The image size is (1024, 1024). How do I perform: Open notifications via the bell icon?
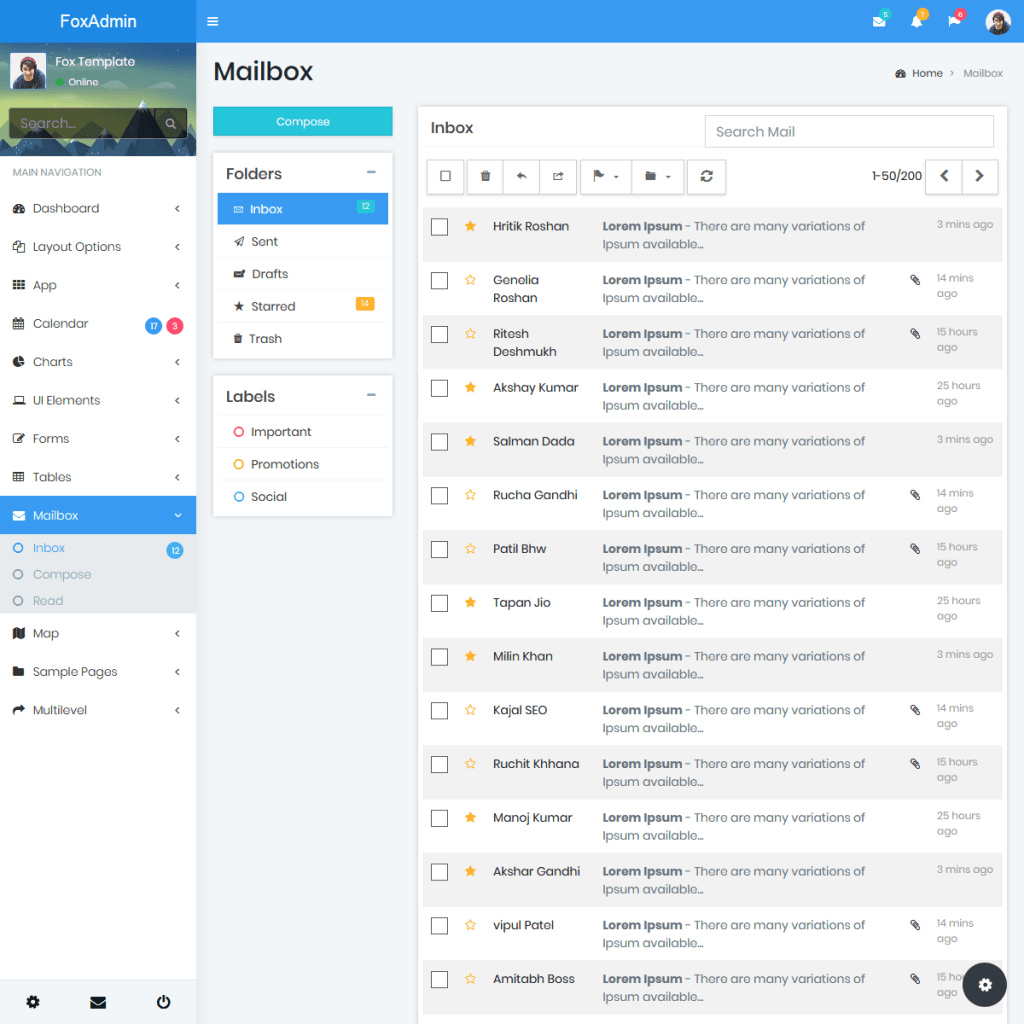(x=918, y=20)
